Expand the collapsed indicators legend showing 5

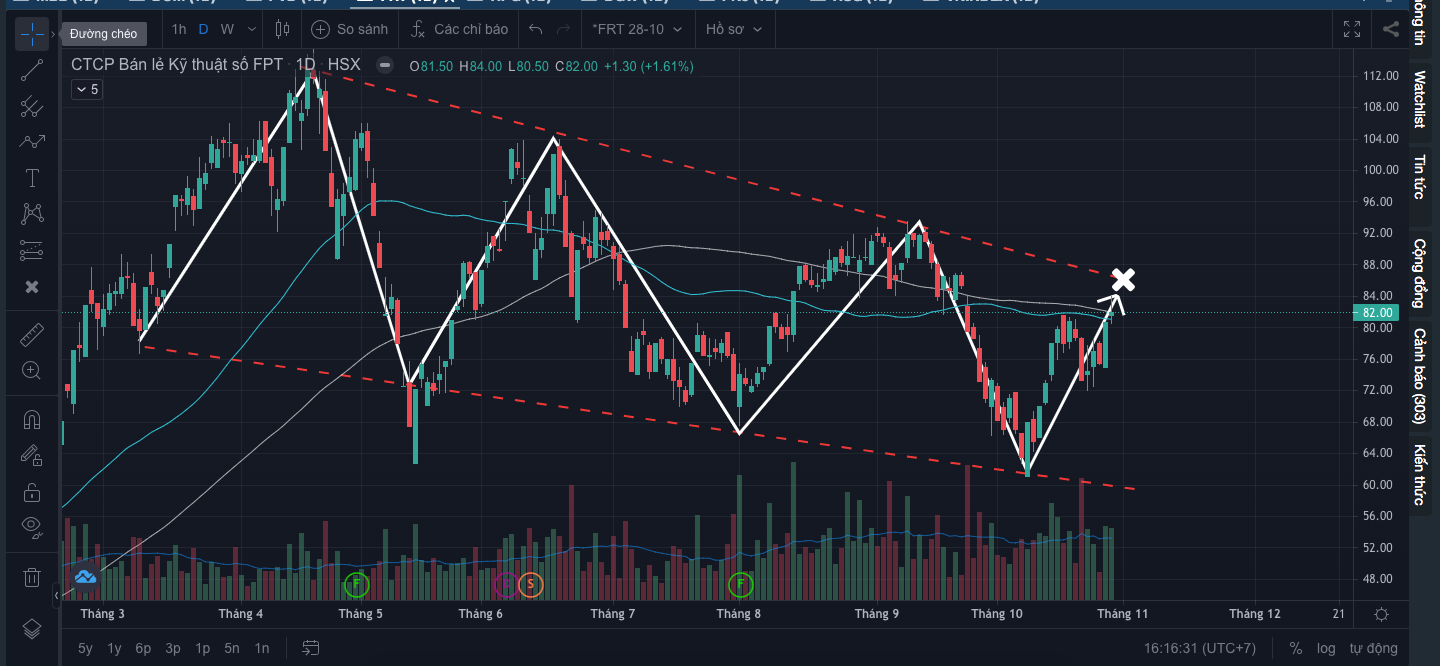coord(86,89)
